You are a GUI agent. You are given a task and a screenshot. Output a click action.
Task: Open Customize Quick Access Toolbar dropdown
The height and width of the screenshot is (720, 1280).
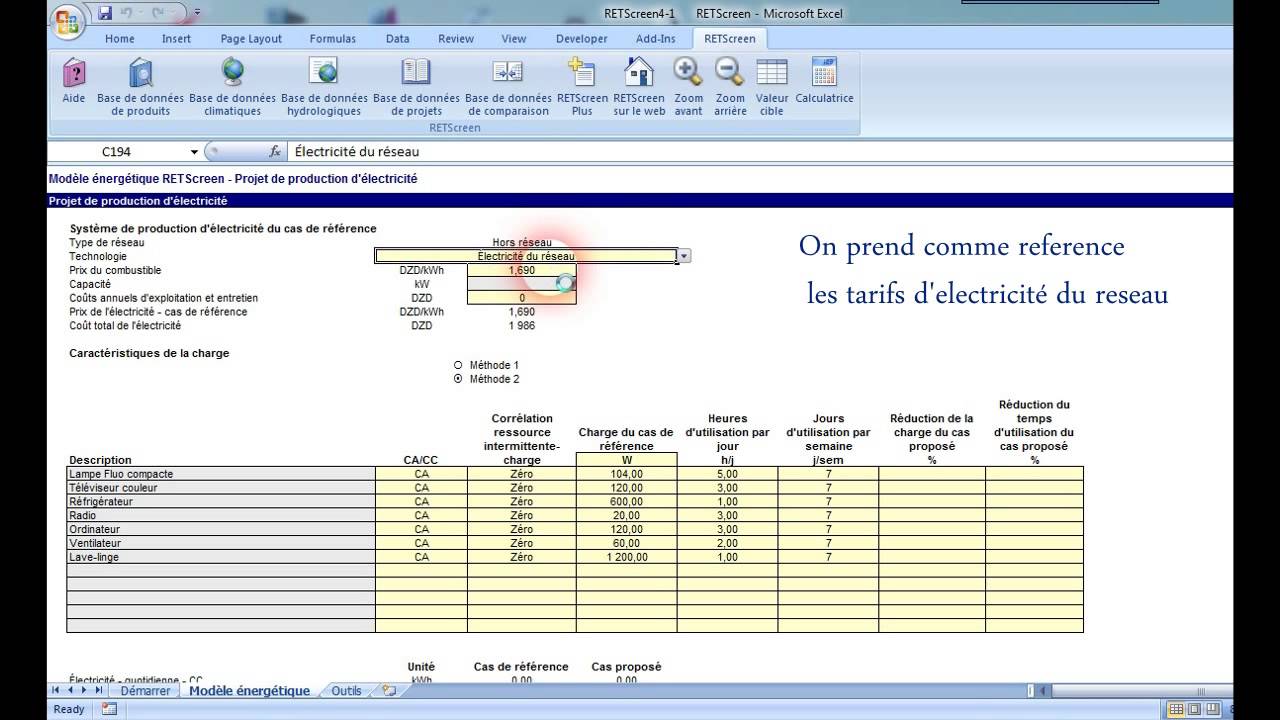(197, 13)
